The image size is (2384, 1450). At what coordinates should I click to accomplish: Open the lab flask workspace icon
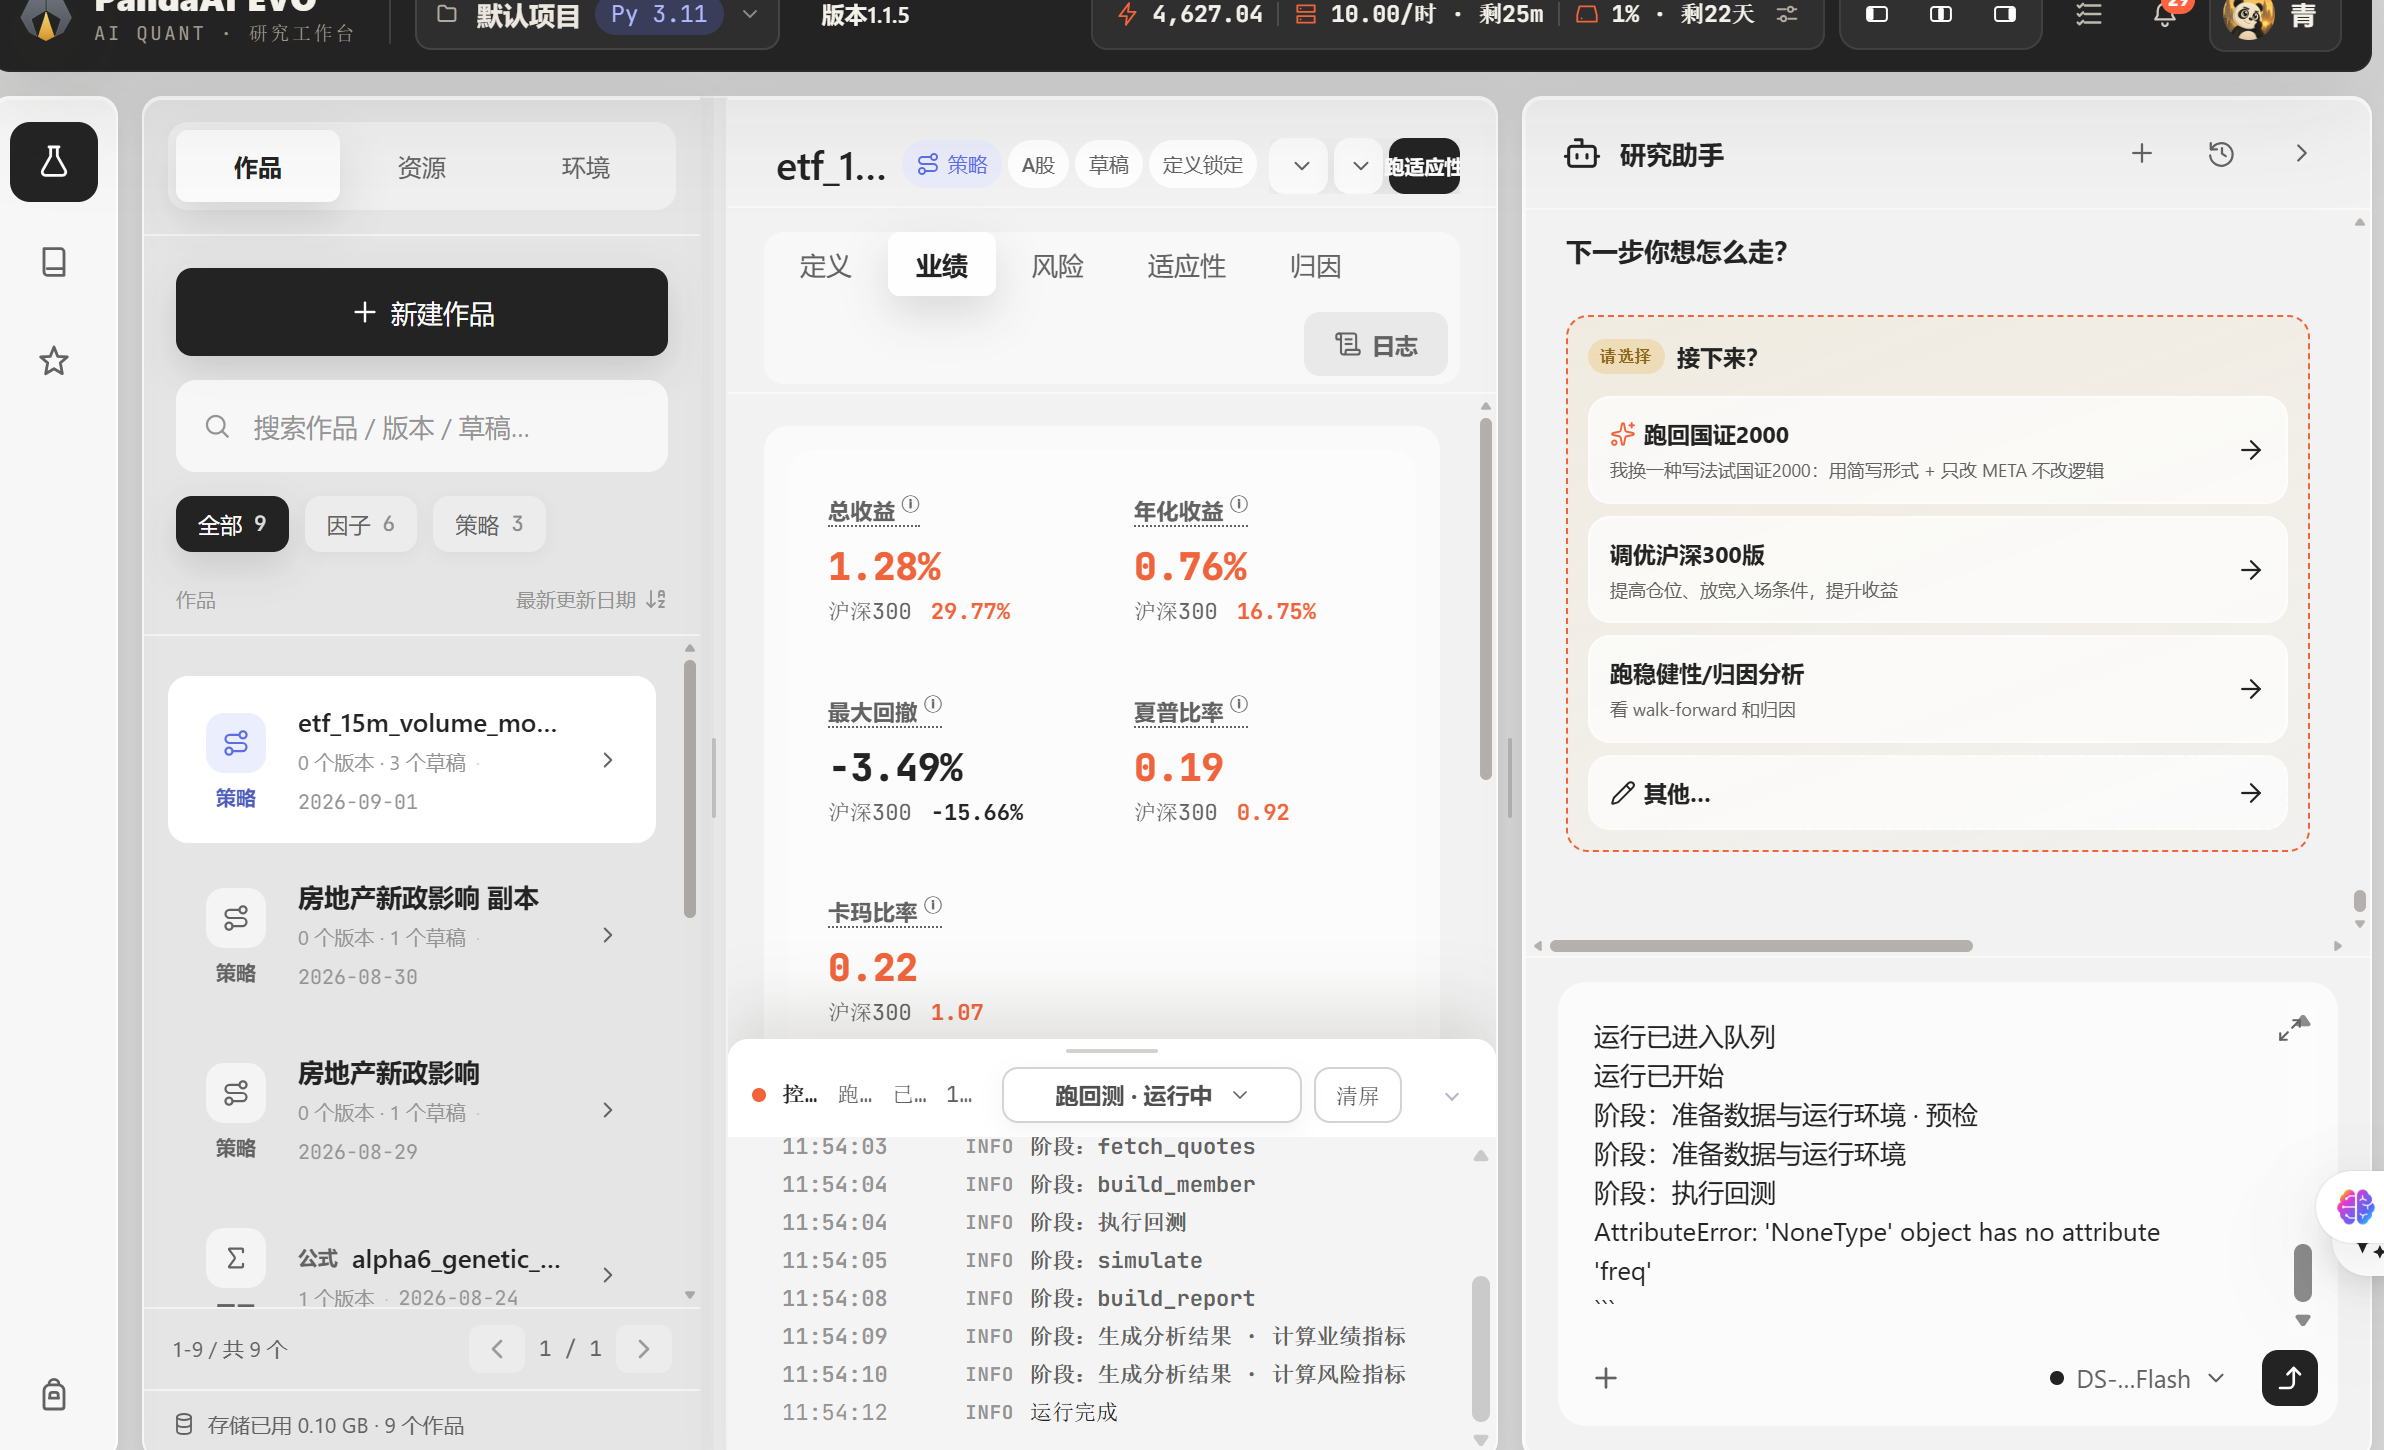[54, 162]
